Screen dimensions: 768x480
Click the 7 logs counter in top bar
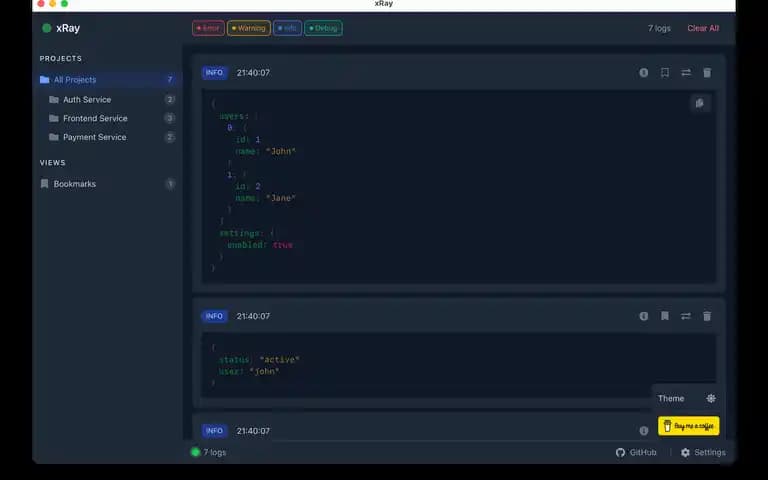tap(659, 28)
